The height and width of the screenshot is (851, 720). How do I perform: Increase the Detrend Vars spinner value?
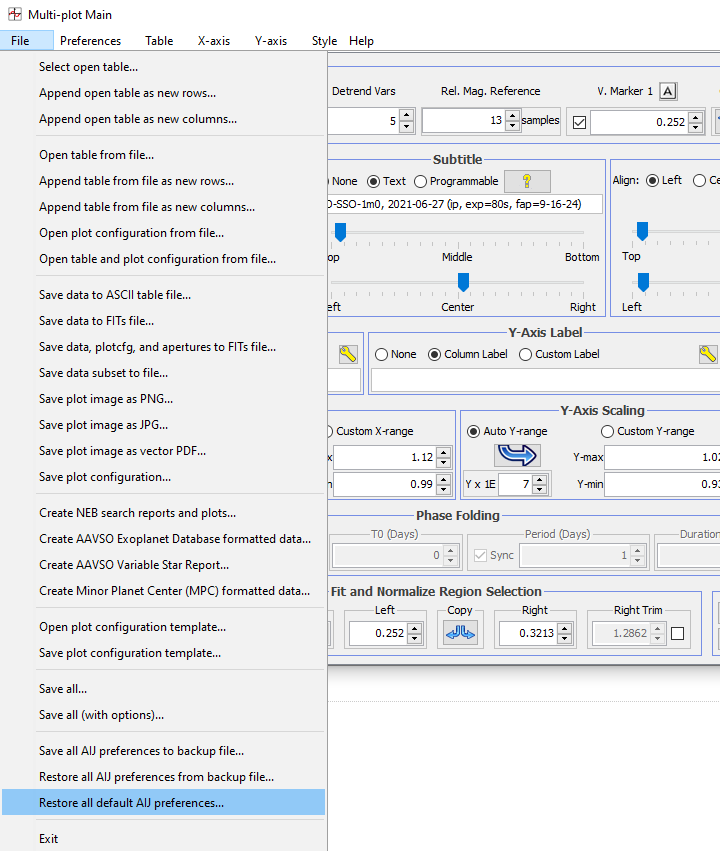point(406,116)
